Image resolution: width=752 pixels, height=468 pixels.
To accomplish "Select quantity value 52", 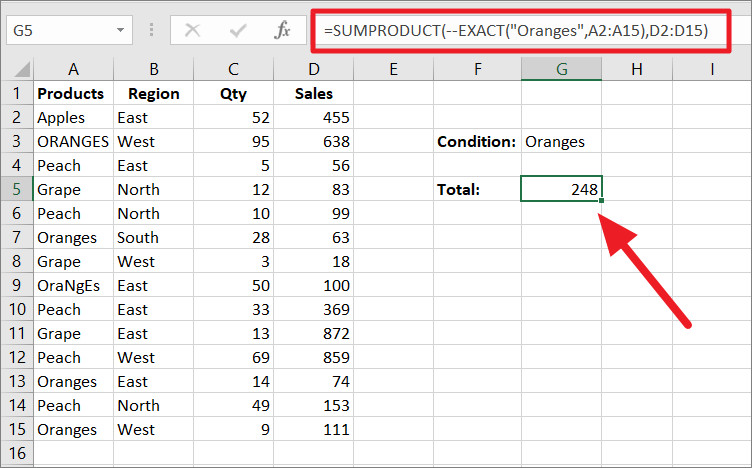I will click(234, 117).
